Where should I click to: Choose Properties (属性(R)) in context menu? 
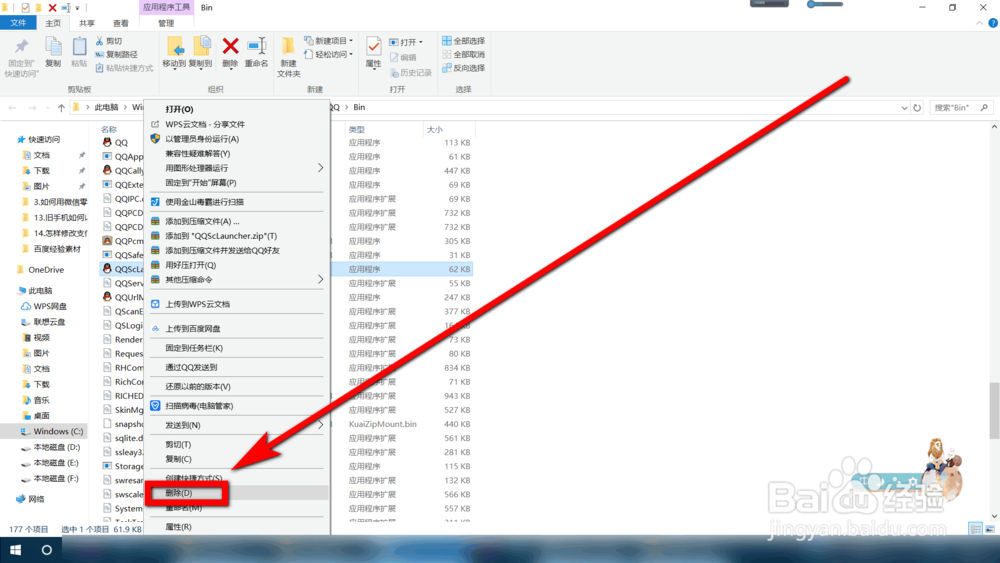point(237,527)
